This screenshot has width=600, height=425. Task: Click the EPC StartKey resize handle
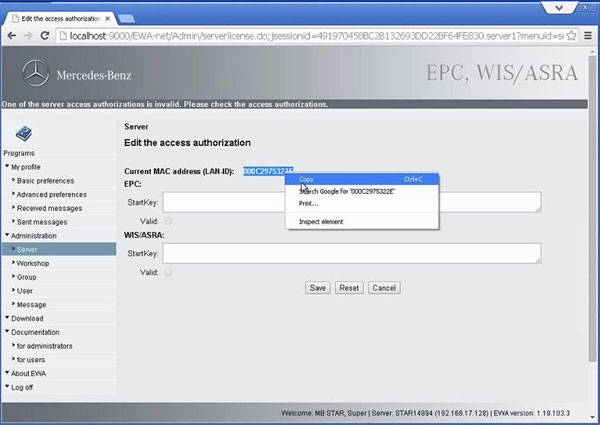(538, 209)
